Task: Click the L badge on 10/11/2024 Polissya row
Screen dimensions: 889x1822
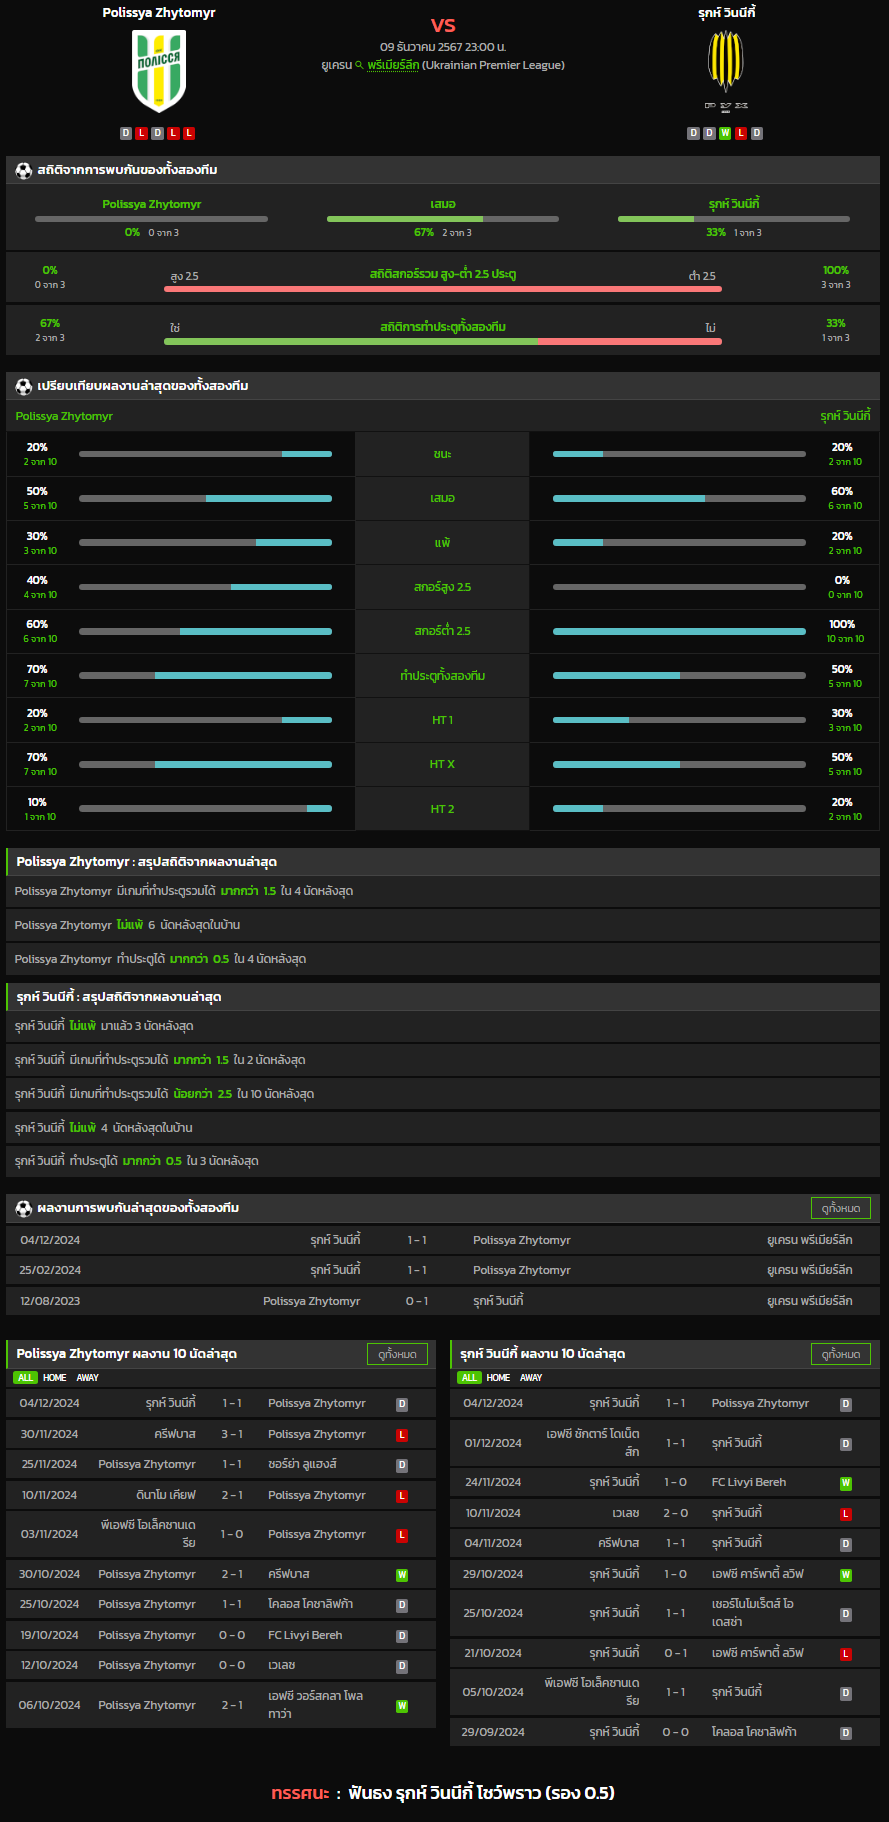Action: (402, 1496)
